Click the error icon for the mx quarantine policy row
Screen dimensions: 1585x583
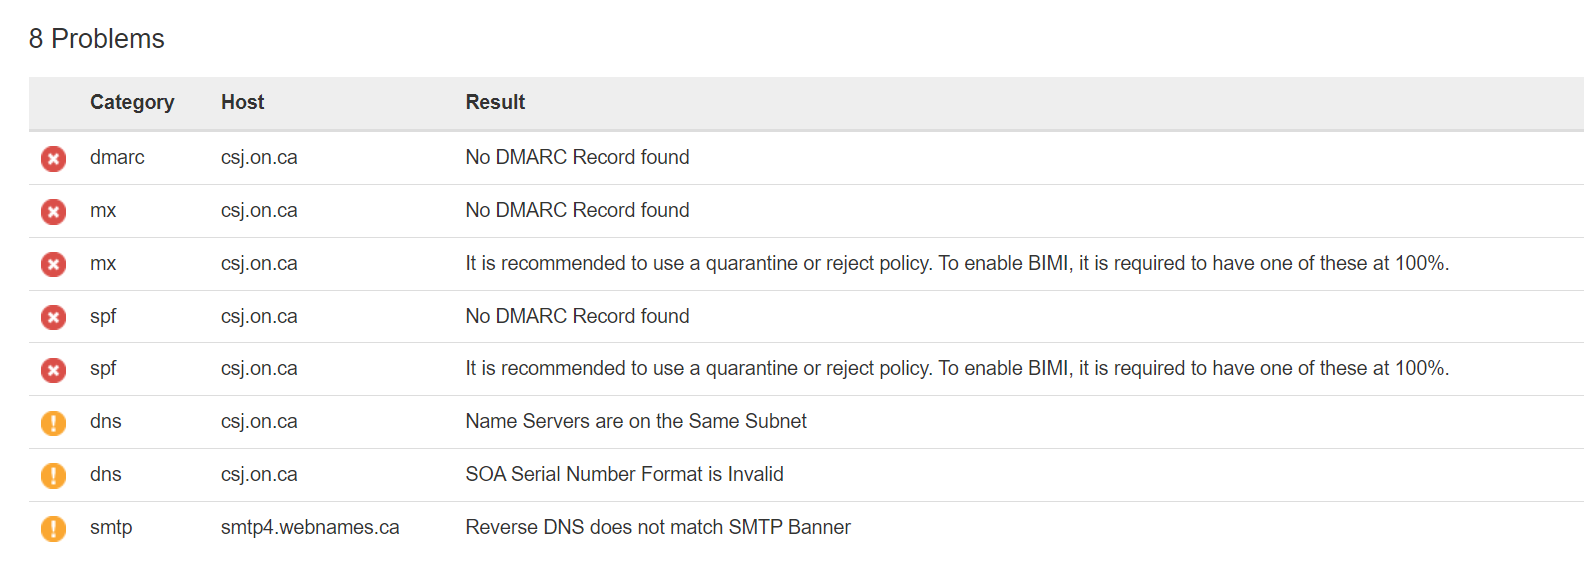click(53, 264)
